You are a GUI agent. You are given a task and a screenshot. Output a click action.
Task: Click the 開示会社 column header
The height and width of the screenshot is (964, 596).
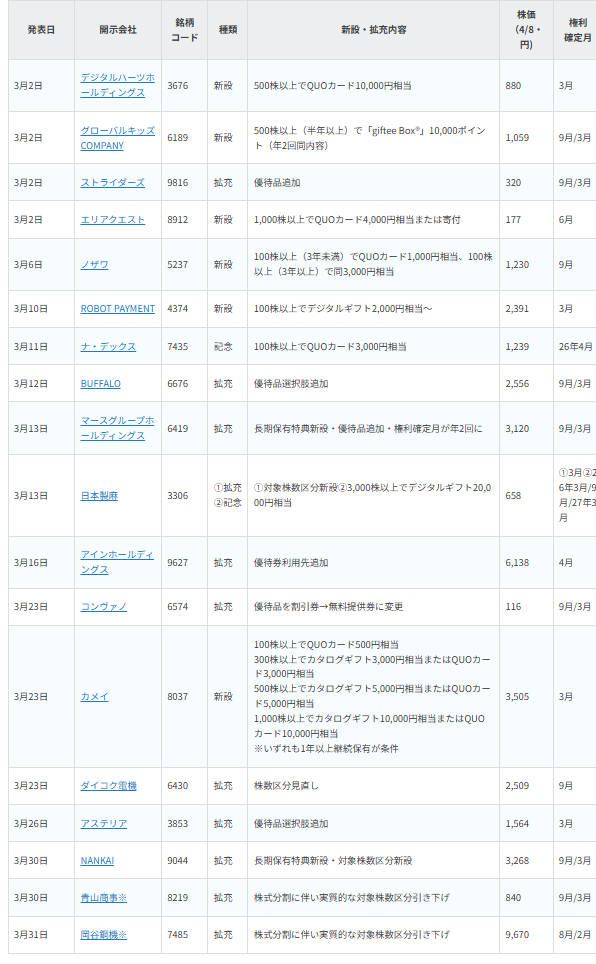pos(118,30)
